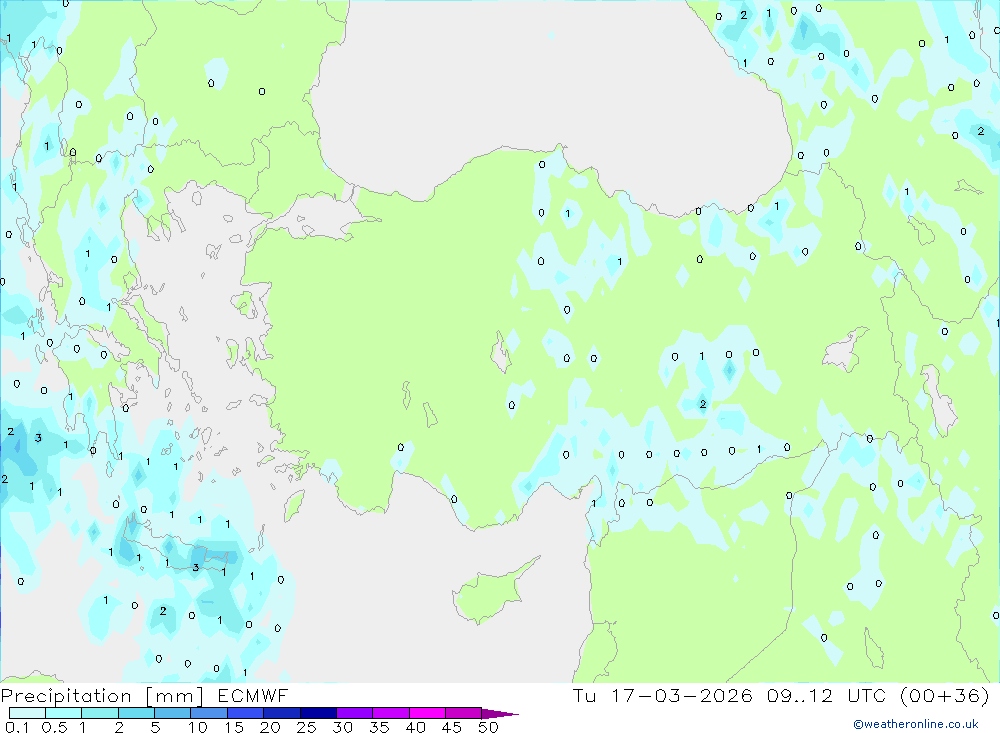This screenshot has width=1000, height=733.
Task: Click the 1–2 mm legend color box
Action: pyautogui.click(x=100, y=713)
